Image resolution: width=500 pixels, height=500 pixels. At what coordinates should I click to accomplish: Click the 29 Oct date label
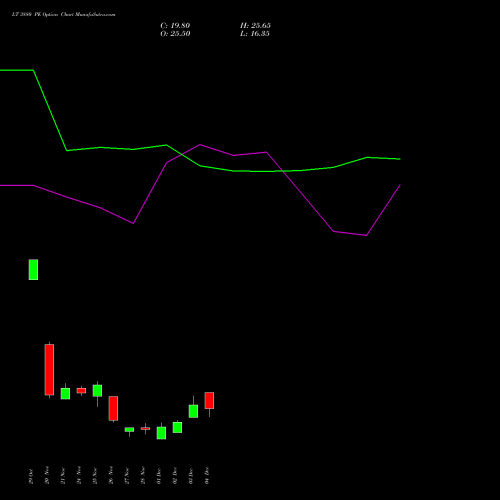pos(31,477)
